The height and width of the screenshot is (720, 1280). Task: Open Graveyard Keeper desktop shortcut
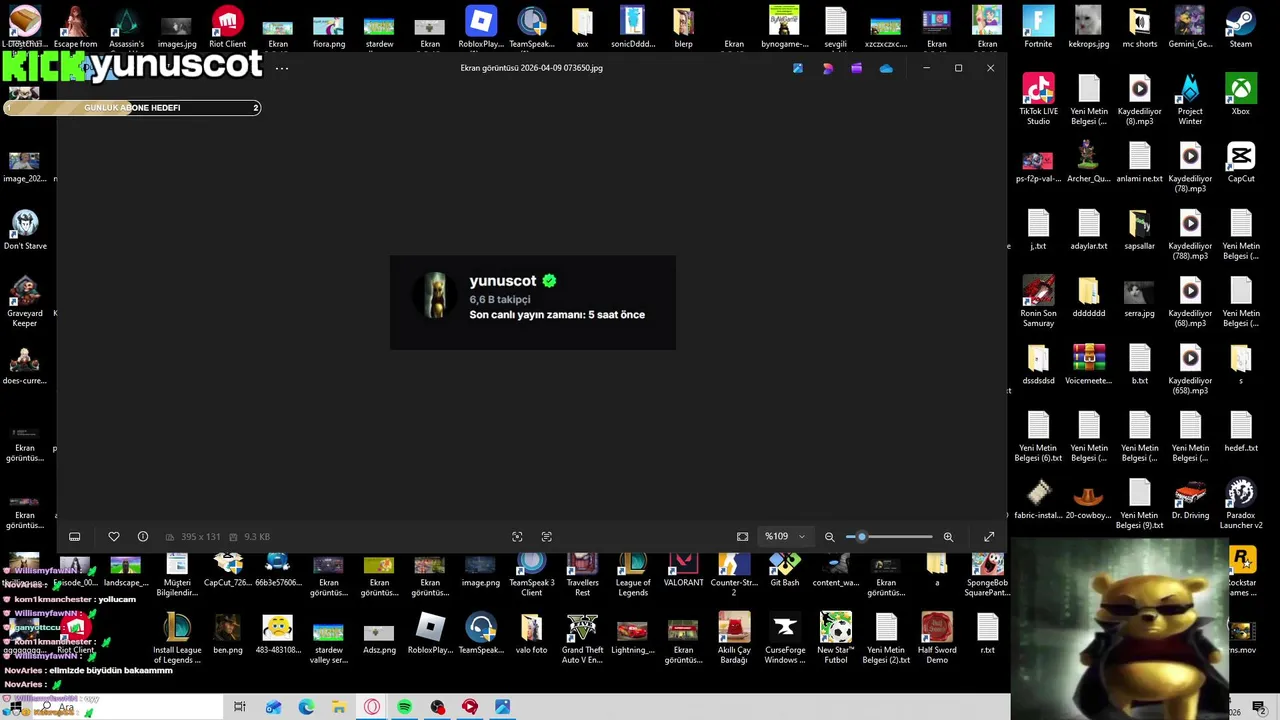[25, 302]
